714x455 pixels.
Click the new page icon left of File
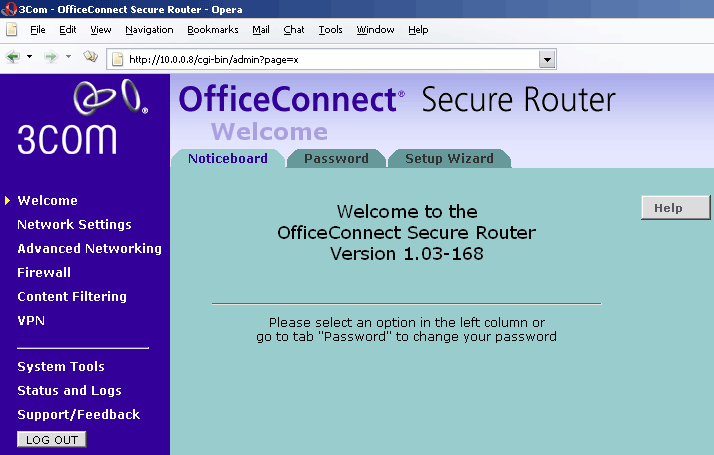12,30
